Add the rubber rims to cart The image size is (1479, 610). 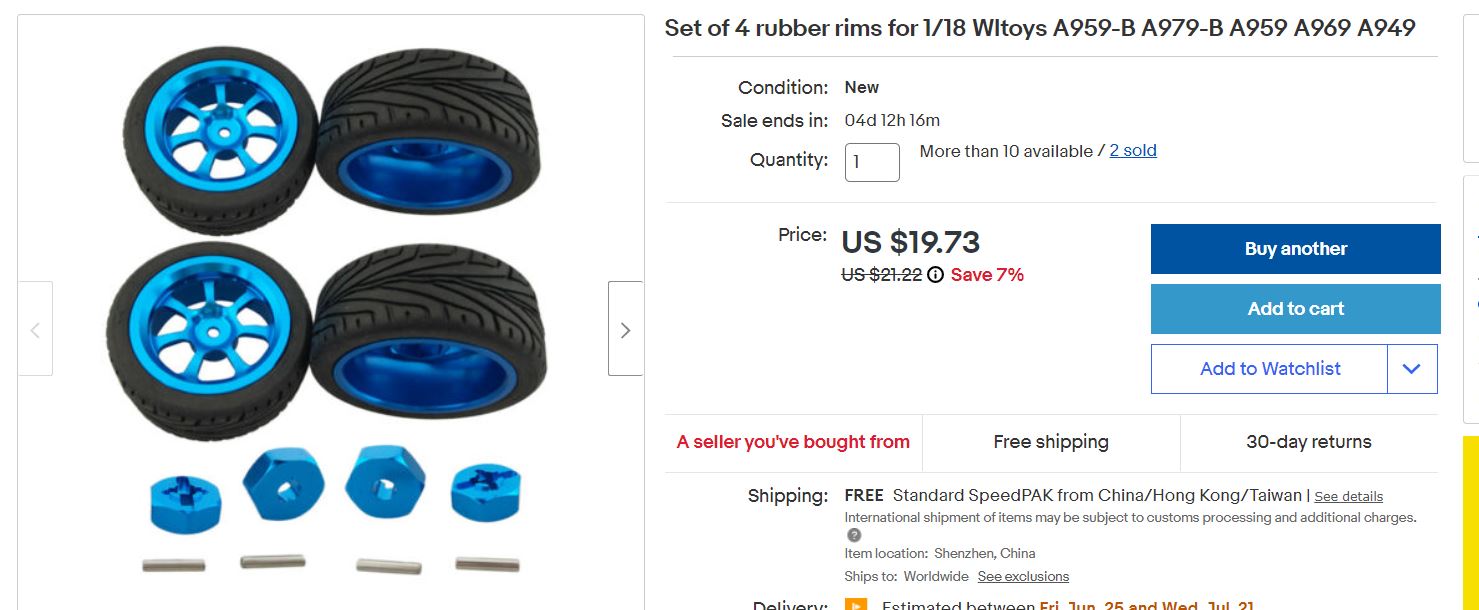click(x=1296, y=309)
